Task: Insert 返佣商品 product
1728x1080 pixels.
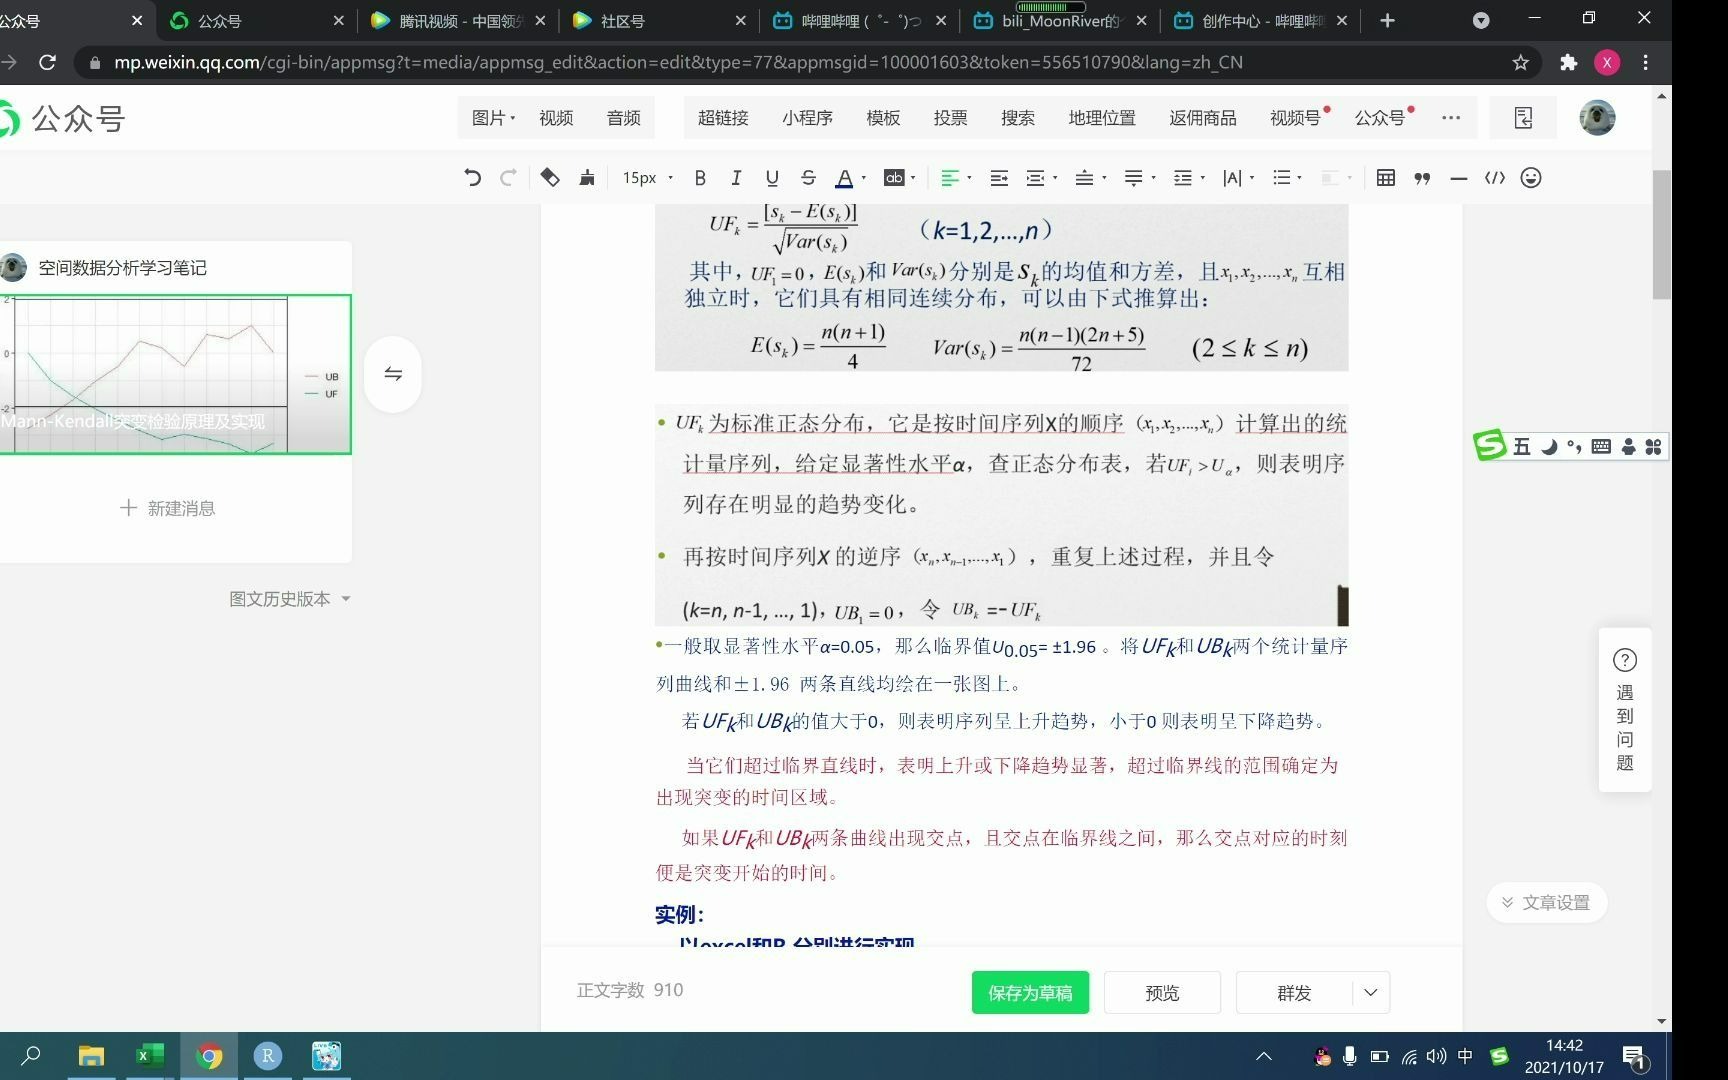Action: (1203, 118)
